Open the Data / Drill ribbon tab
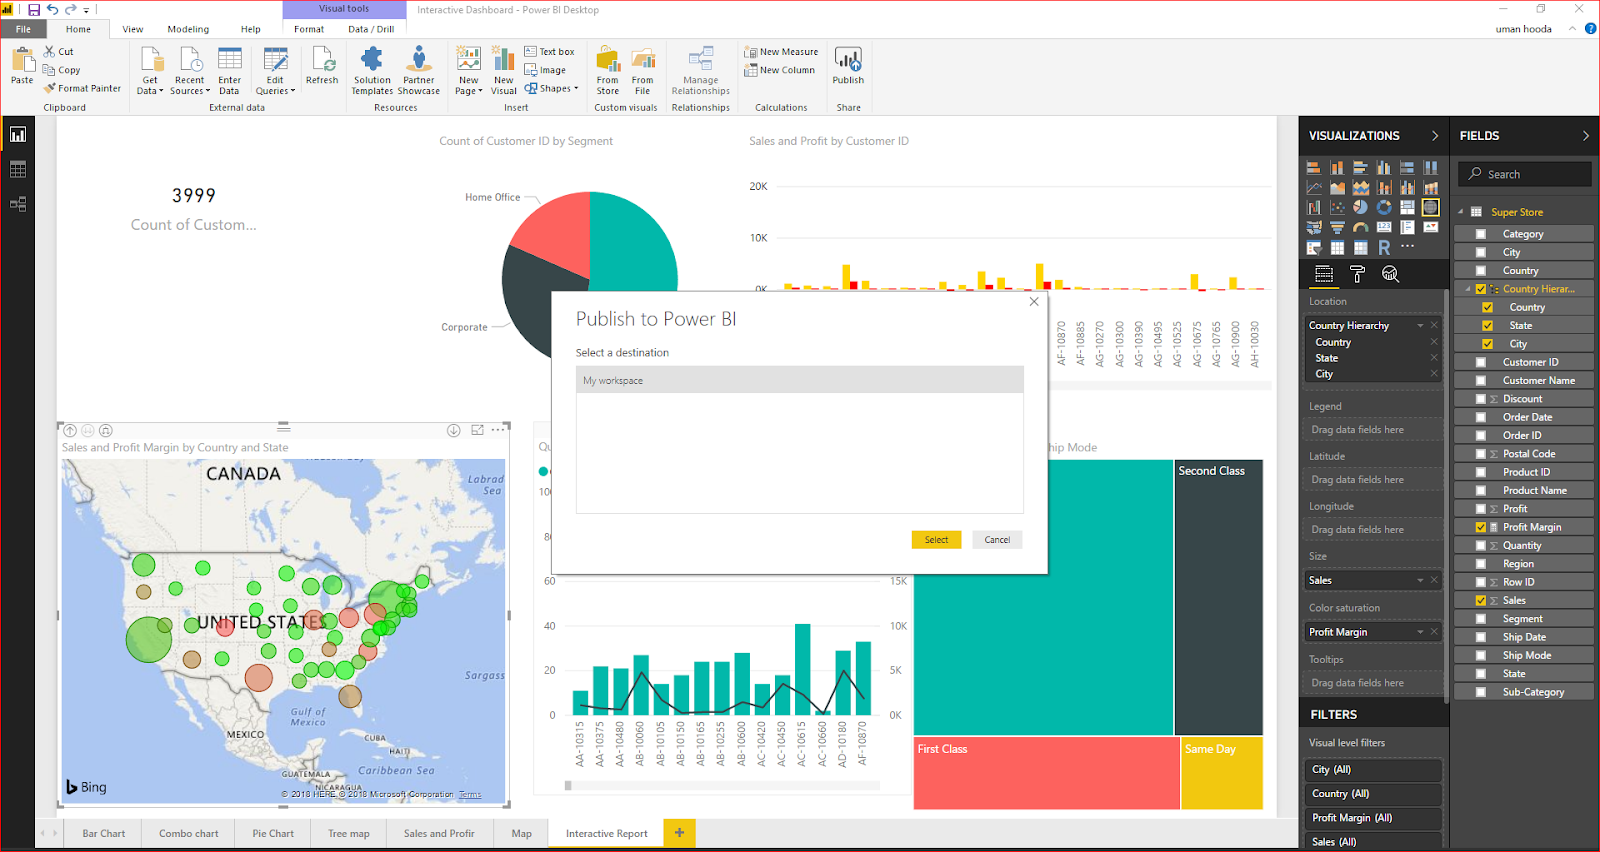The image size is (1600, 852). point(371,29)
